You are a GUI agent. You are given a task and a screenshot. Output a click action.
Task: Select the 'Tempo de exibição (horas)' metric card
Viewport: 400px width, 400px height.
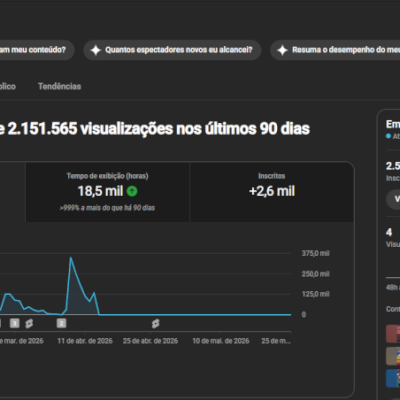[107, 192]
